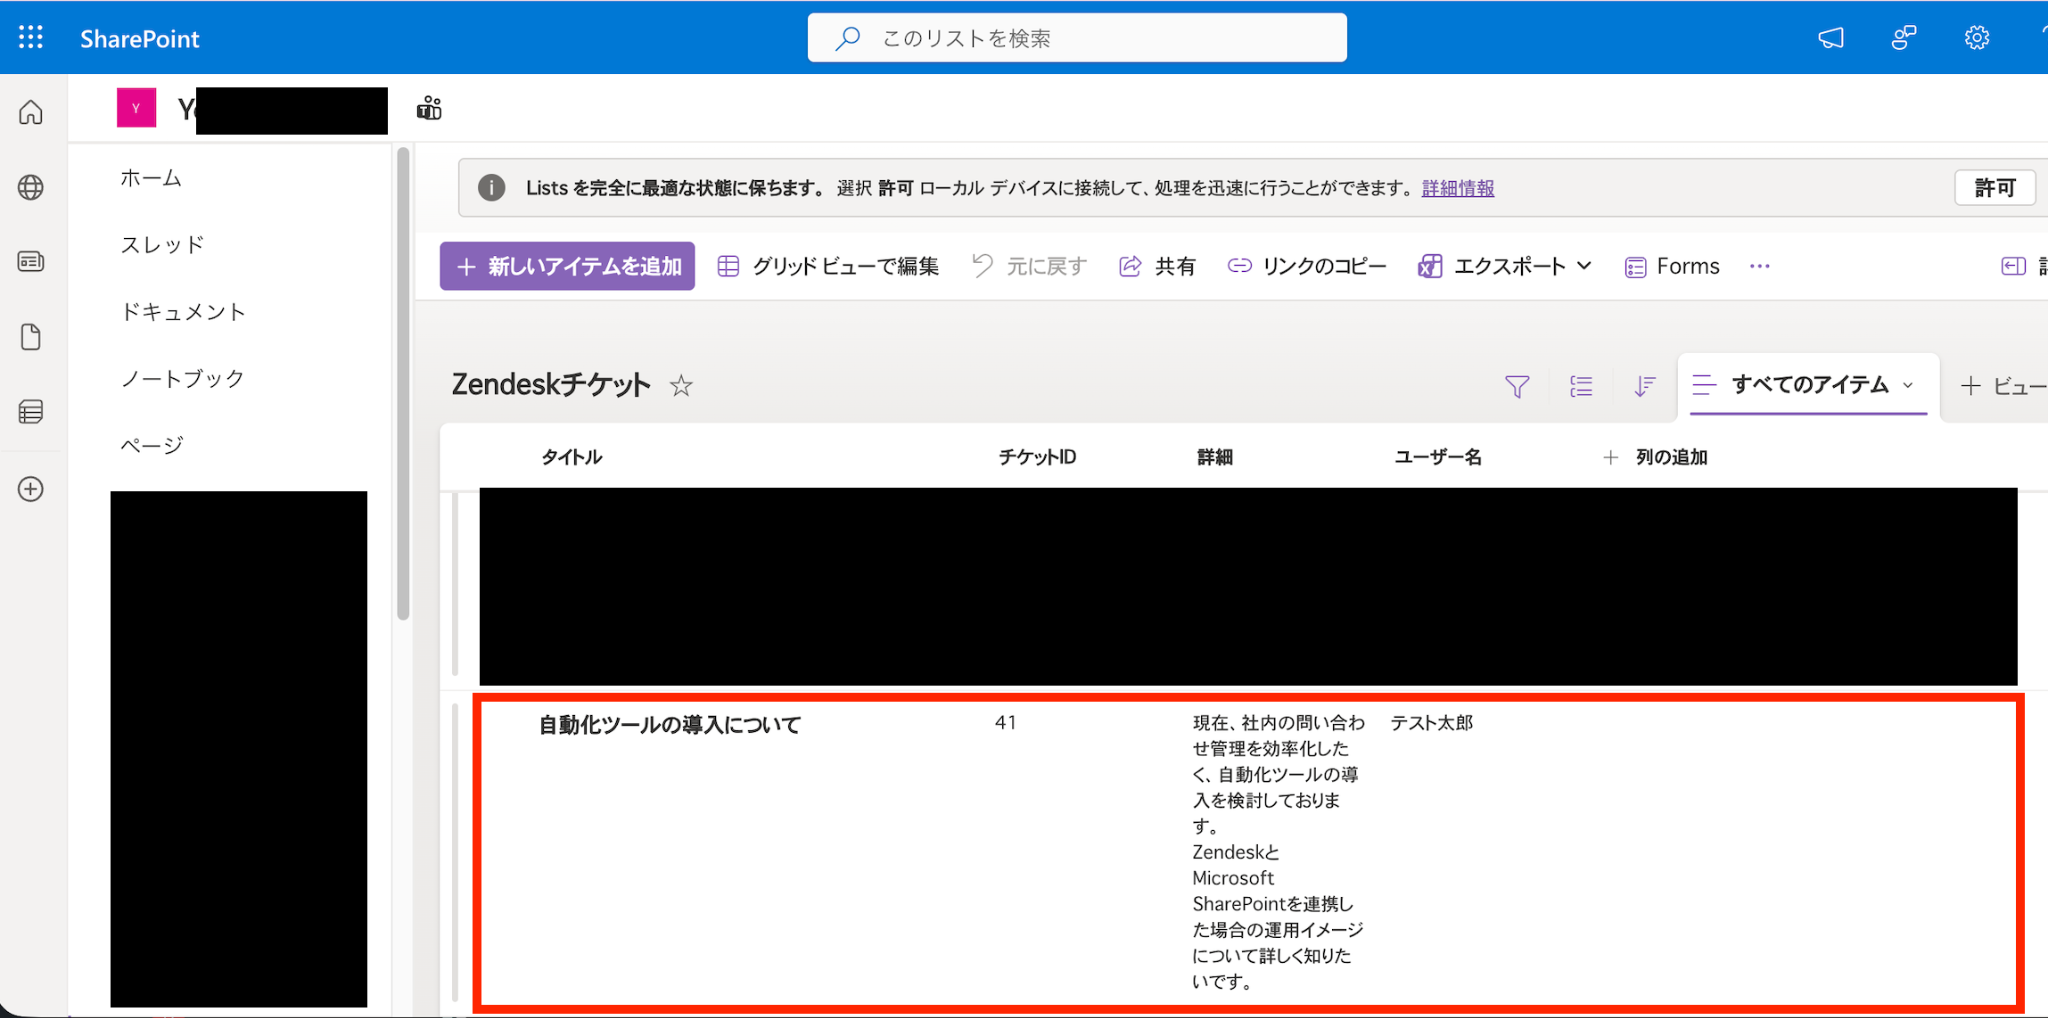Open the filter pane funnel icon
This screenshot has height=1018, width=2048.
pyautogui.click(x=1517, y=386)
